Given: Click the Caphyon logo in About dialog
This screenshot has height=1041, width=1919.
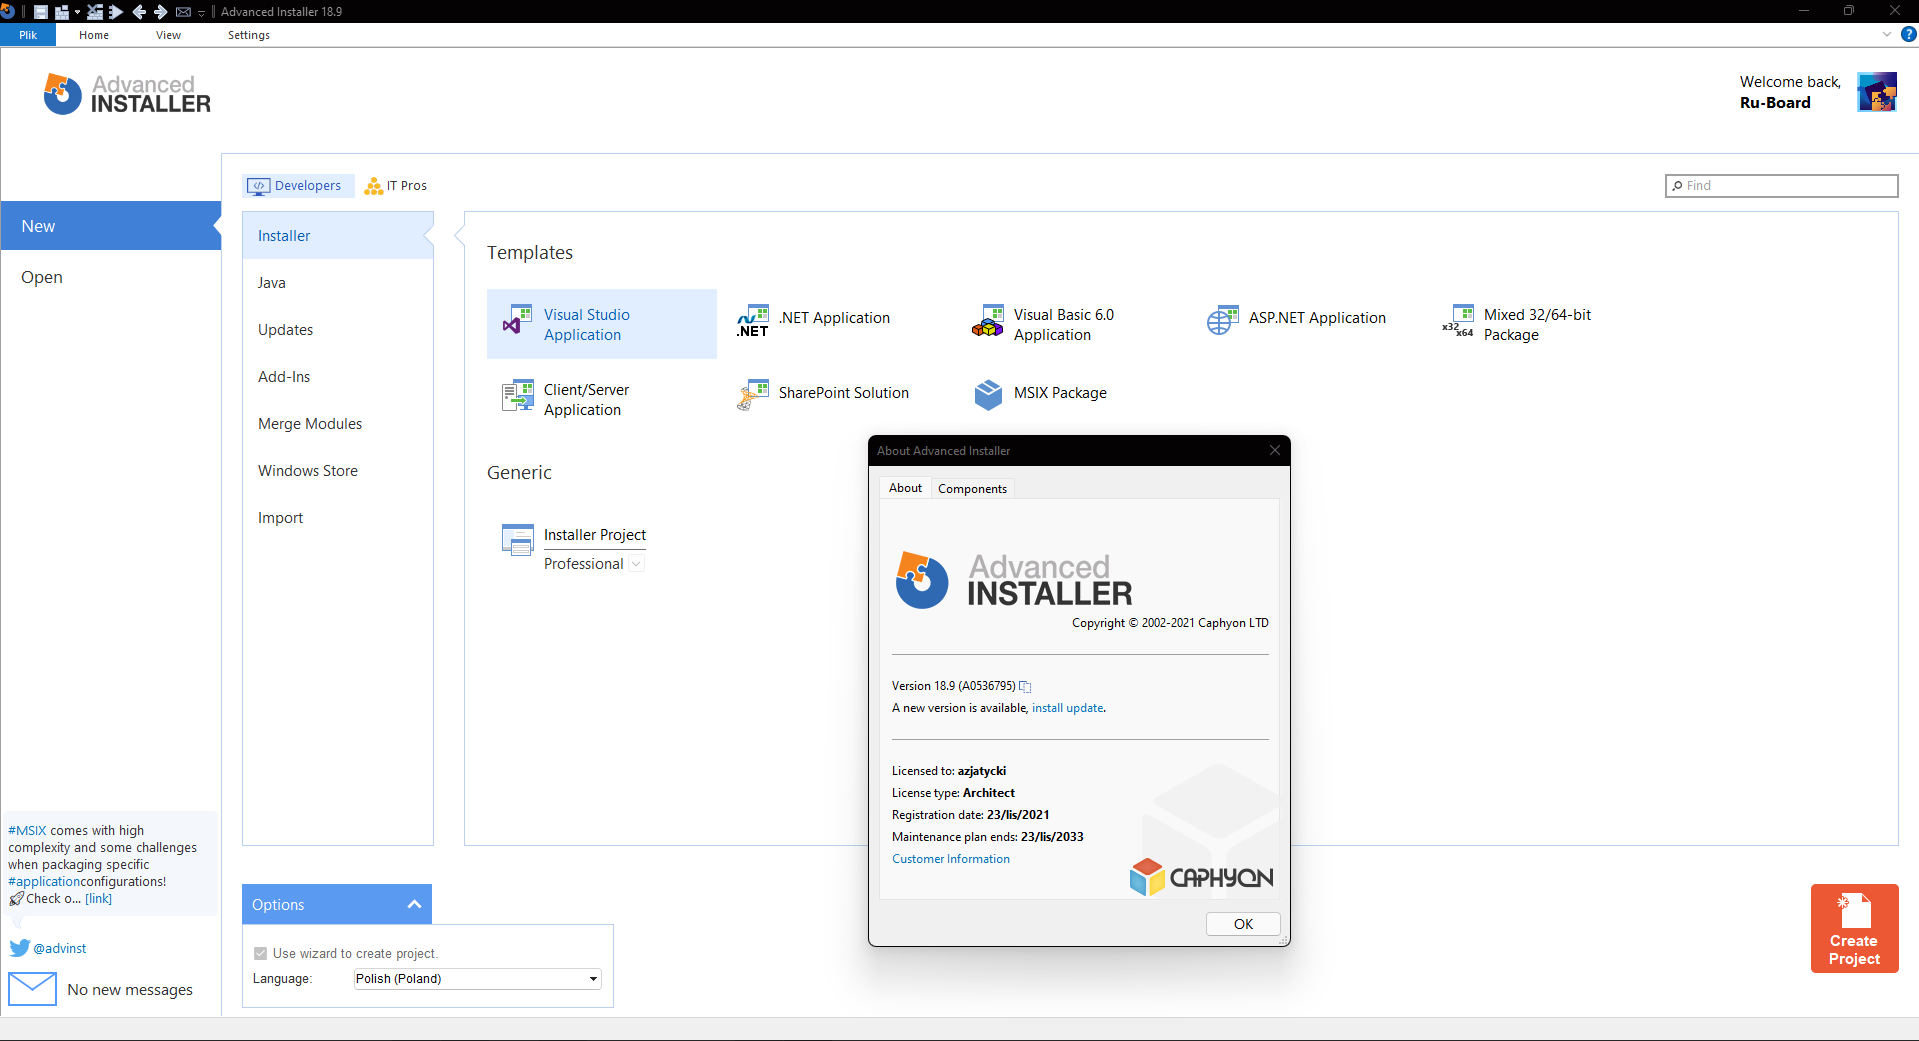Looking at the screenshot, I should pos(1201,877).
